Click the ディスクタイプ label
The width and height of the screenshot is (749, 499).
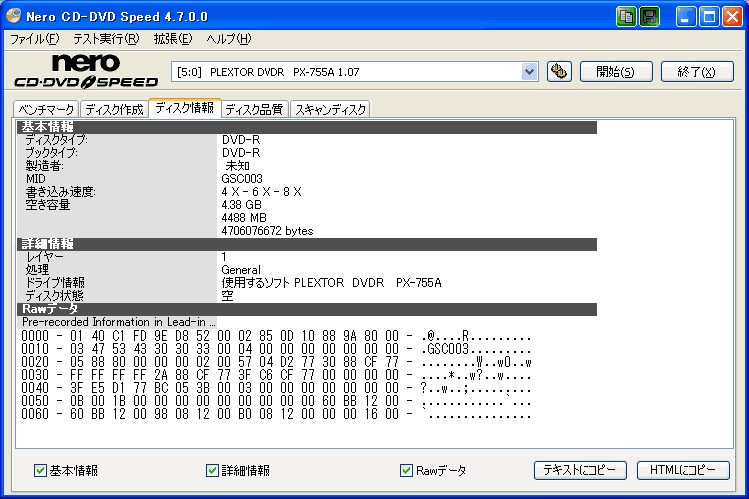(56, 140)
